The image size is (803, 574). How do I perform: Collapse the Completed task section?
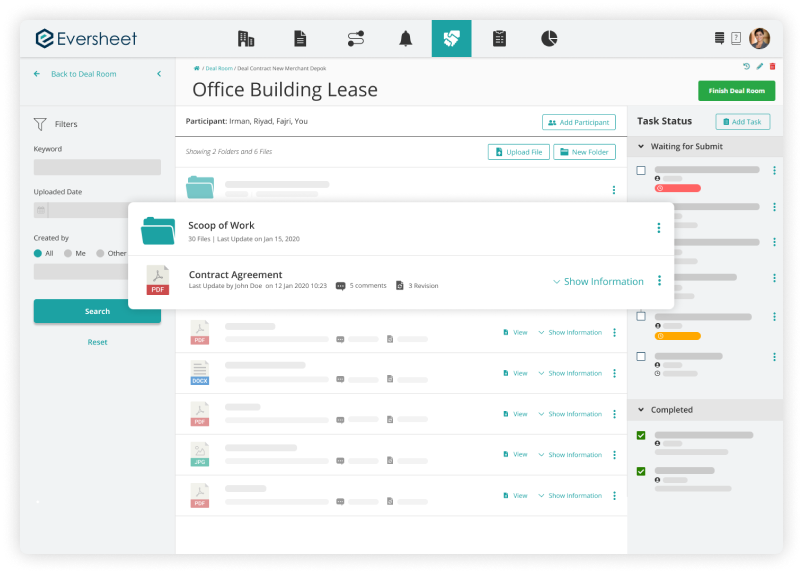[640, 410]
